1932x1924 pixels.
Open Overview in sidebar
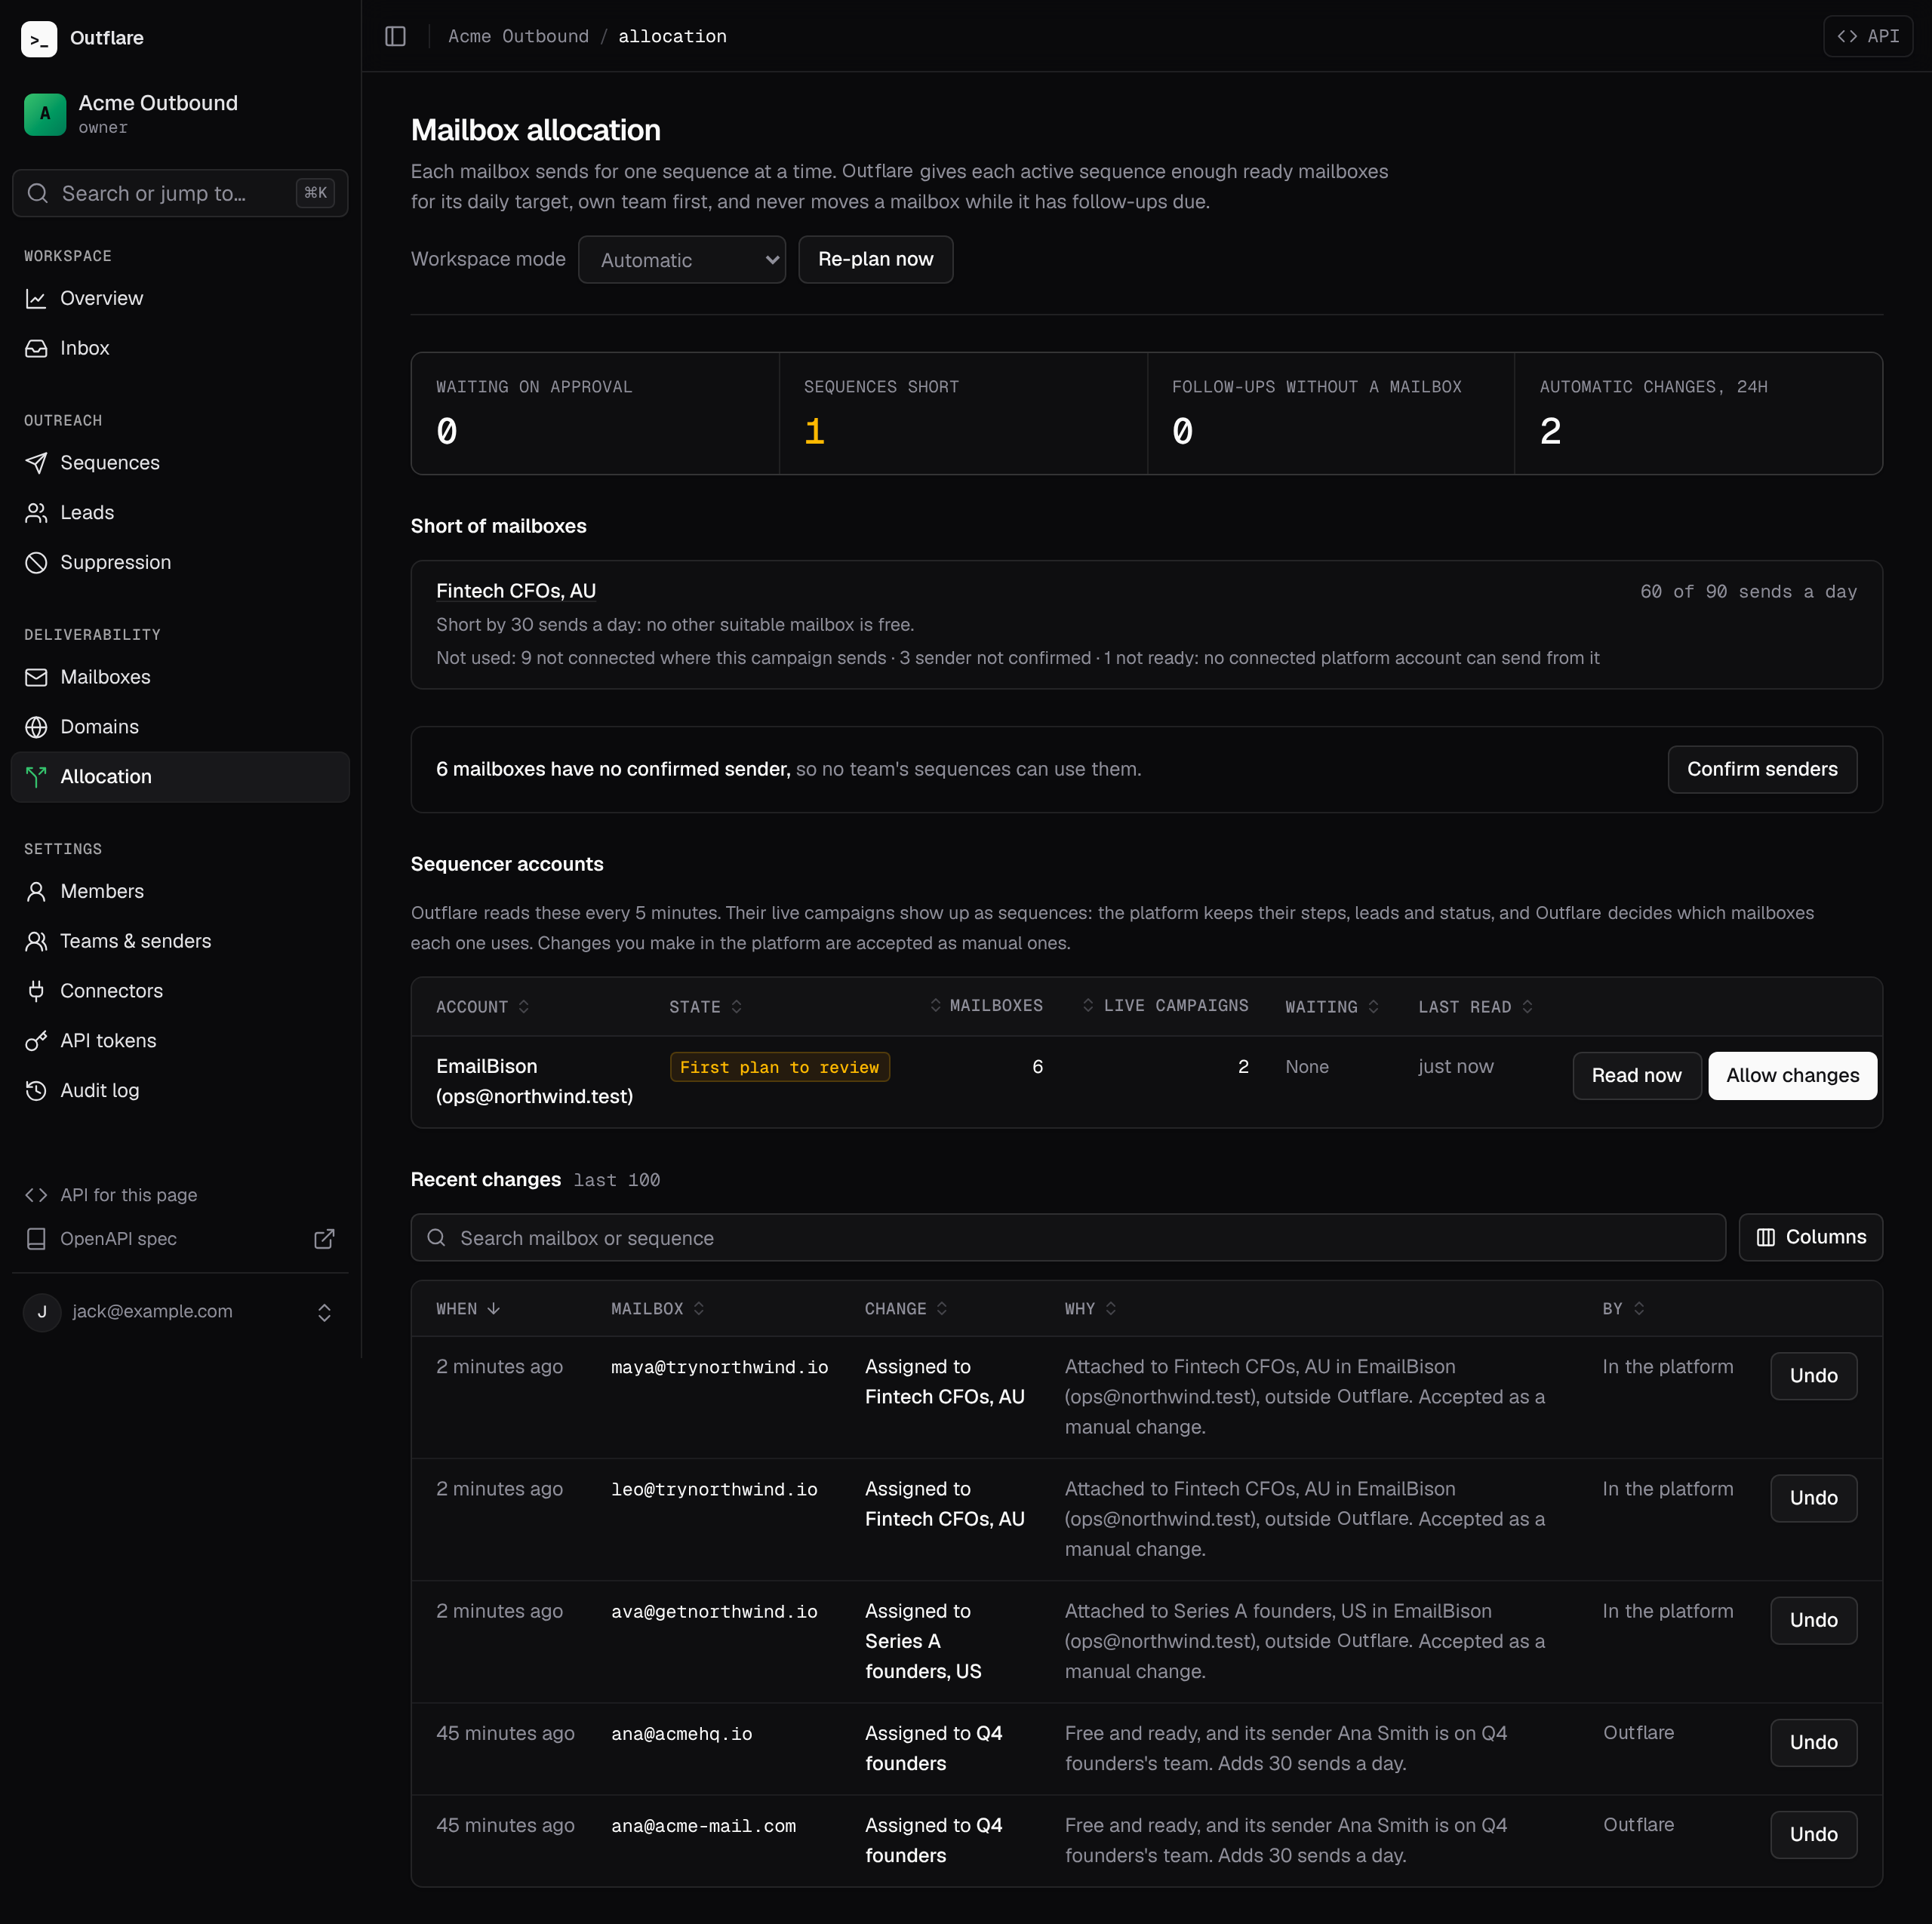[x=180, y=298]
